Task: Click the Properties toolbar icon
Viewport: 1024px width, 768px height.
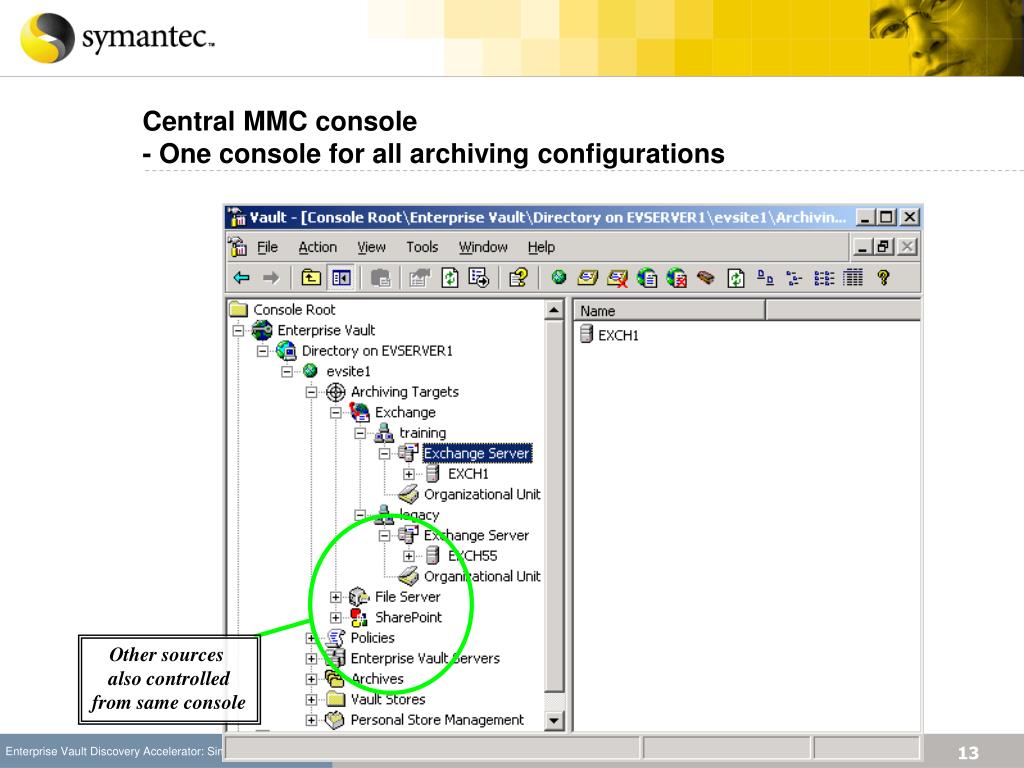Action: click(419, 278)
